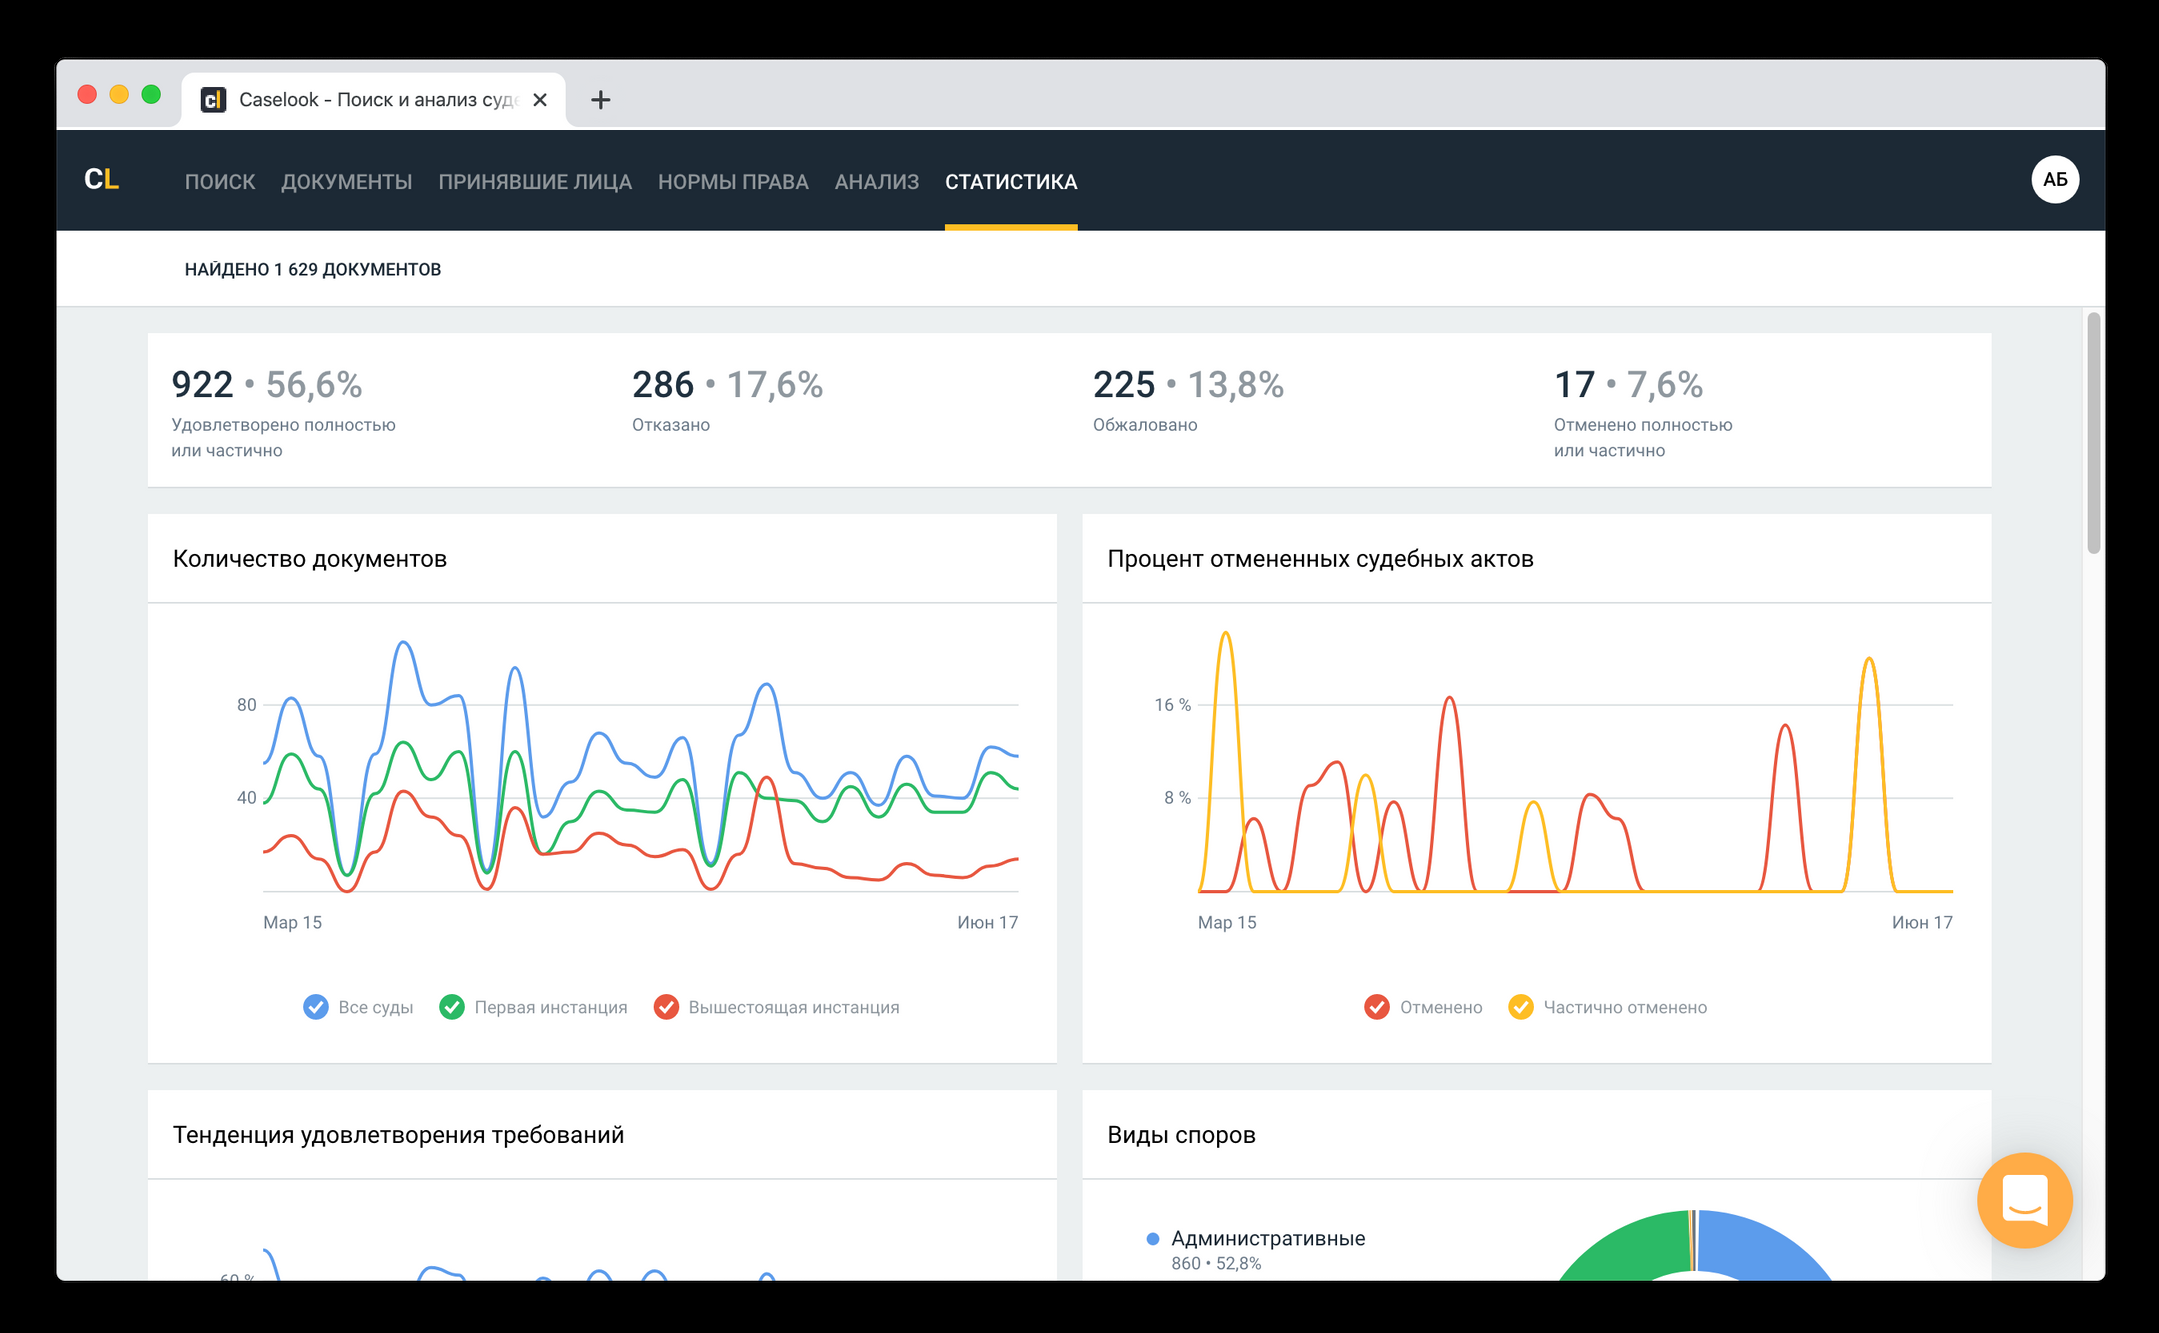Click the blue Административные legend dot
This screenshot has width=2159, height=1333.
[1152, 1239]
